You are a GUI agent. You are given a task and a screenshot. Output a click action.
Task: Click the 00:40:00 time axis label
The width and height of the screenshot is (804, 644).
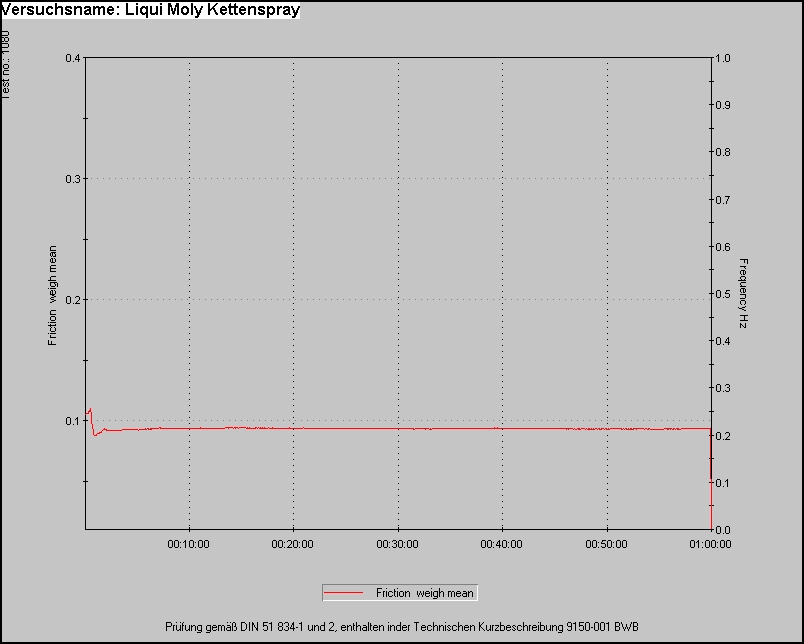pyautogui.click(x=501, y=544)
